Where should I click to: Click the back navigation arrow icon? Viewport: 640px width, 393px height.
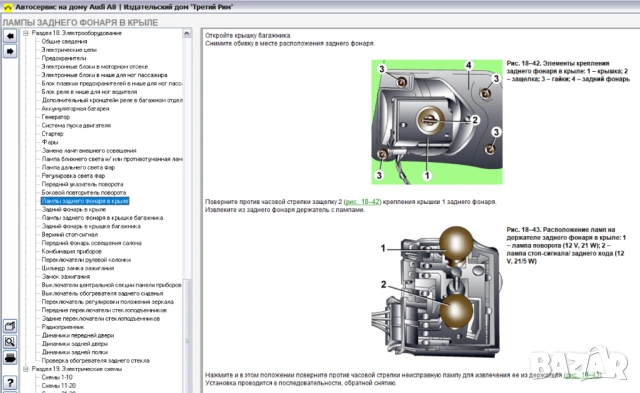tap(10, 36)
